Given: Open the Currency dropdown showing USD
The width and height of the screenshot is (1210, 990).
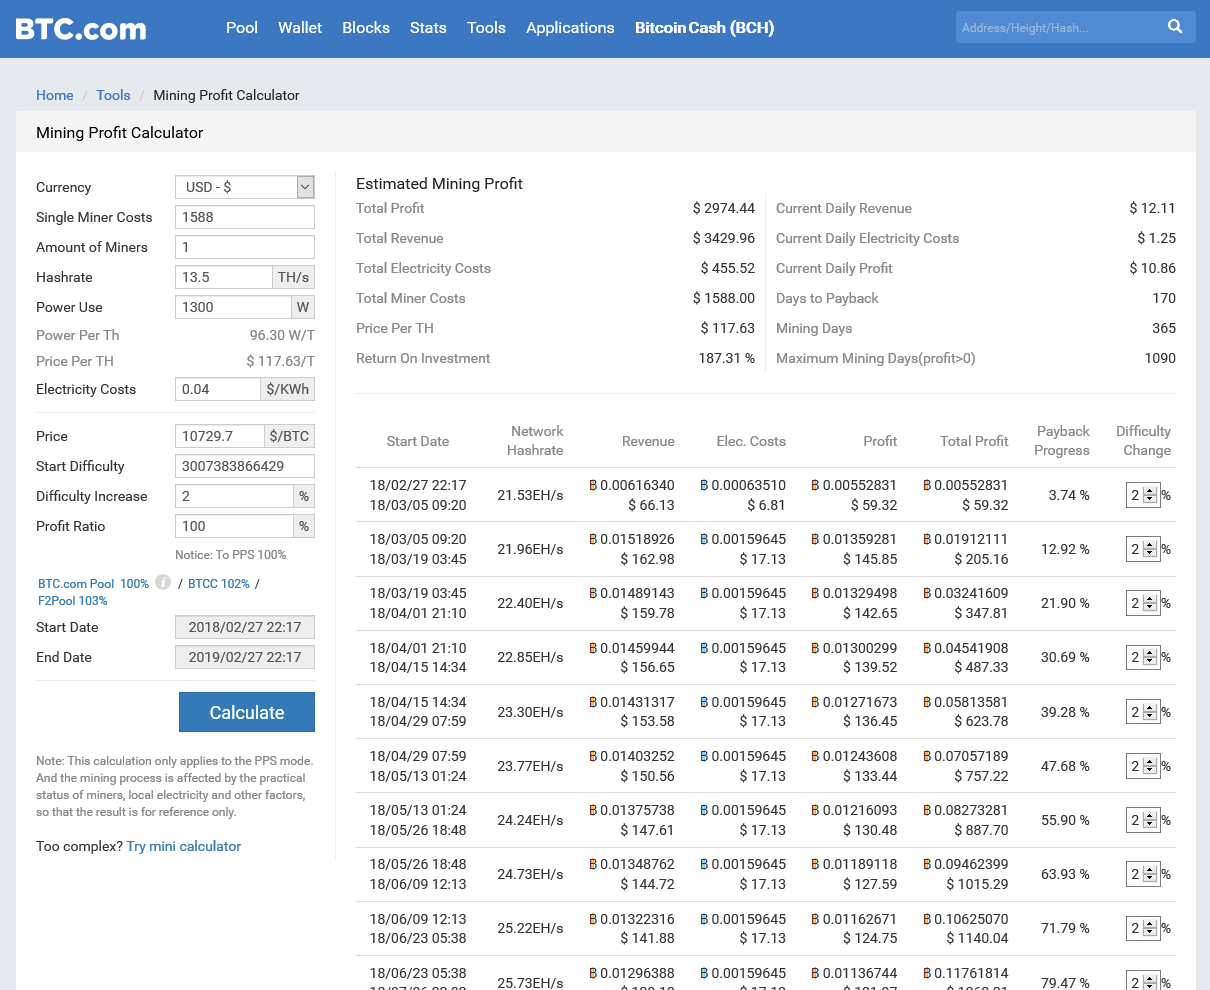Looking at the screenshot, I should (x=244, y=187).
